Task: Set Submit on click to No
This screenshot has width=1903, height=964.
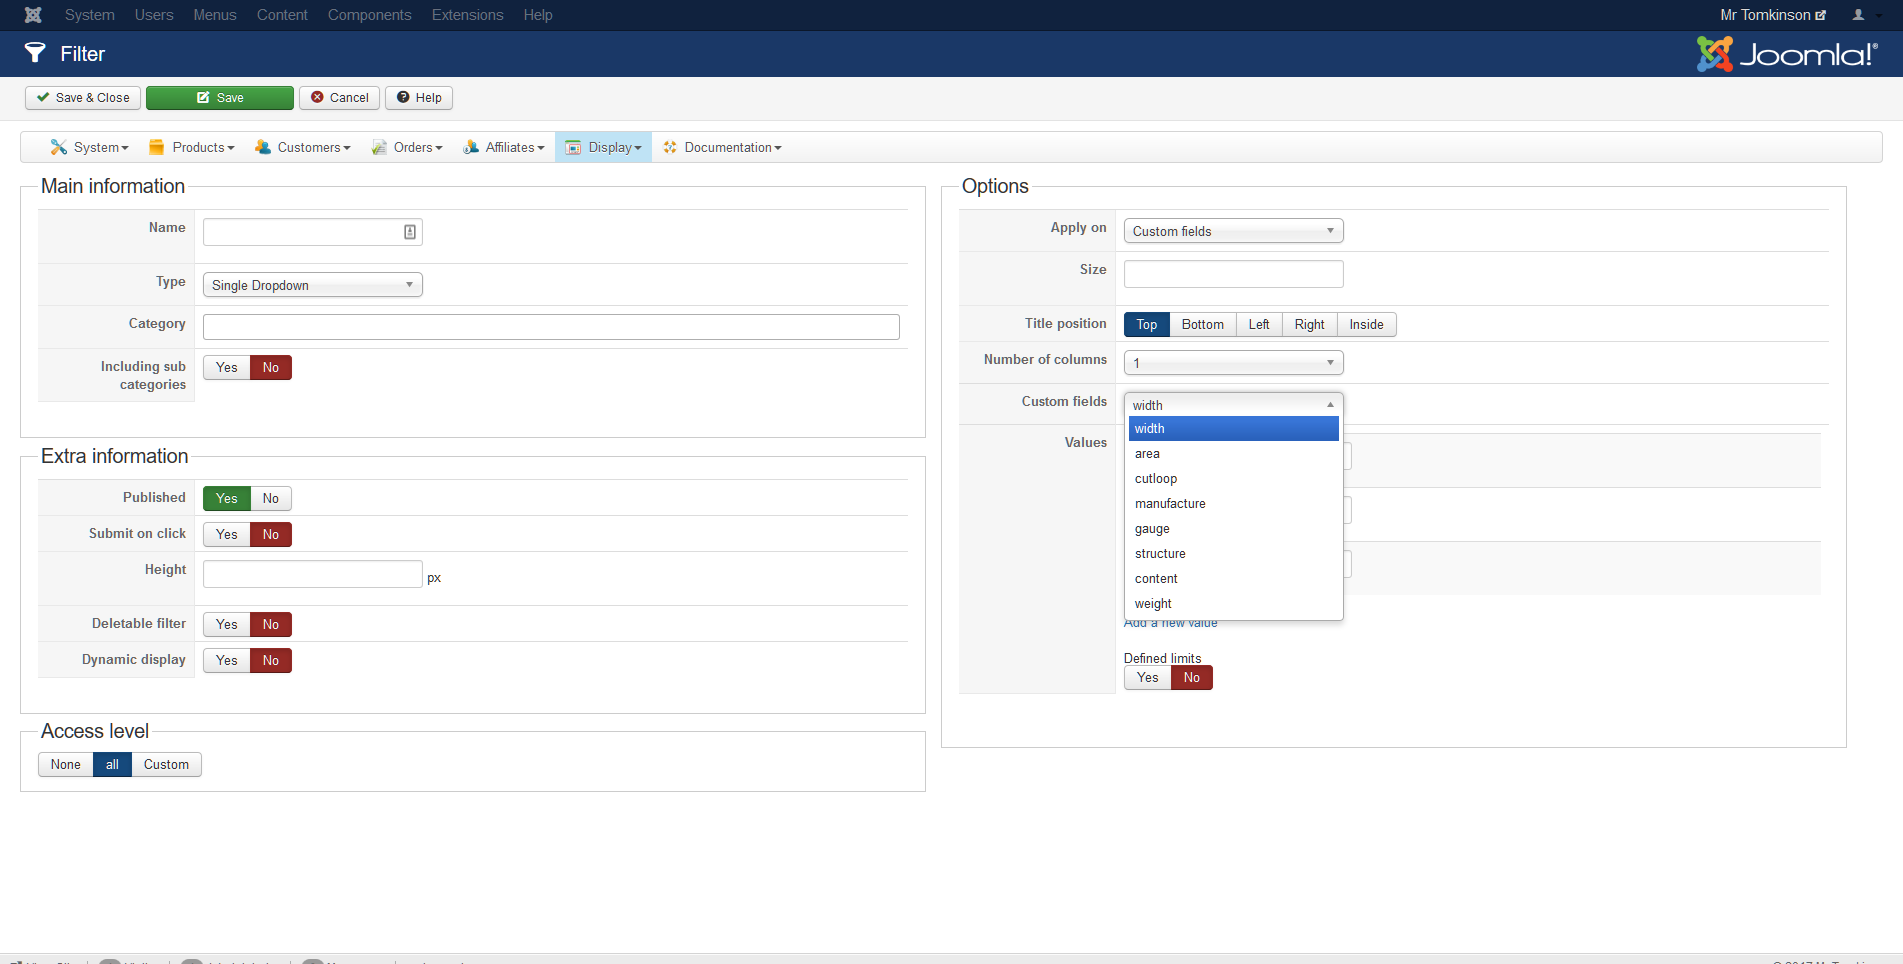Action: [x=271, y=535]
